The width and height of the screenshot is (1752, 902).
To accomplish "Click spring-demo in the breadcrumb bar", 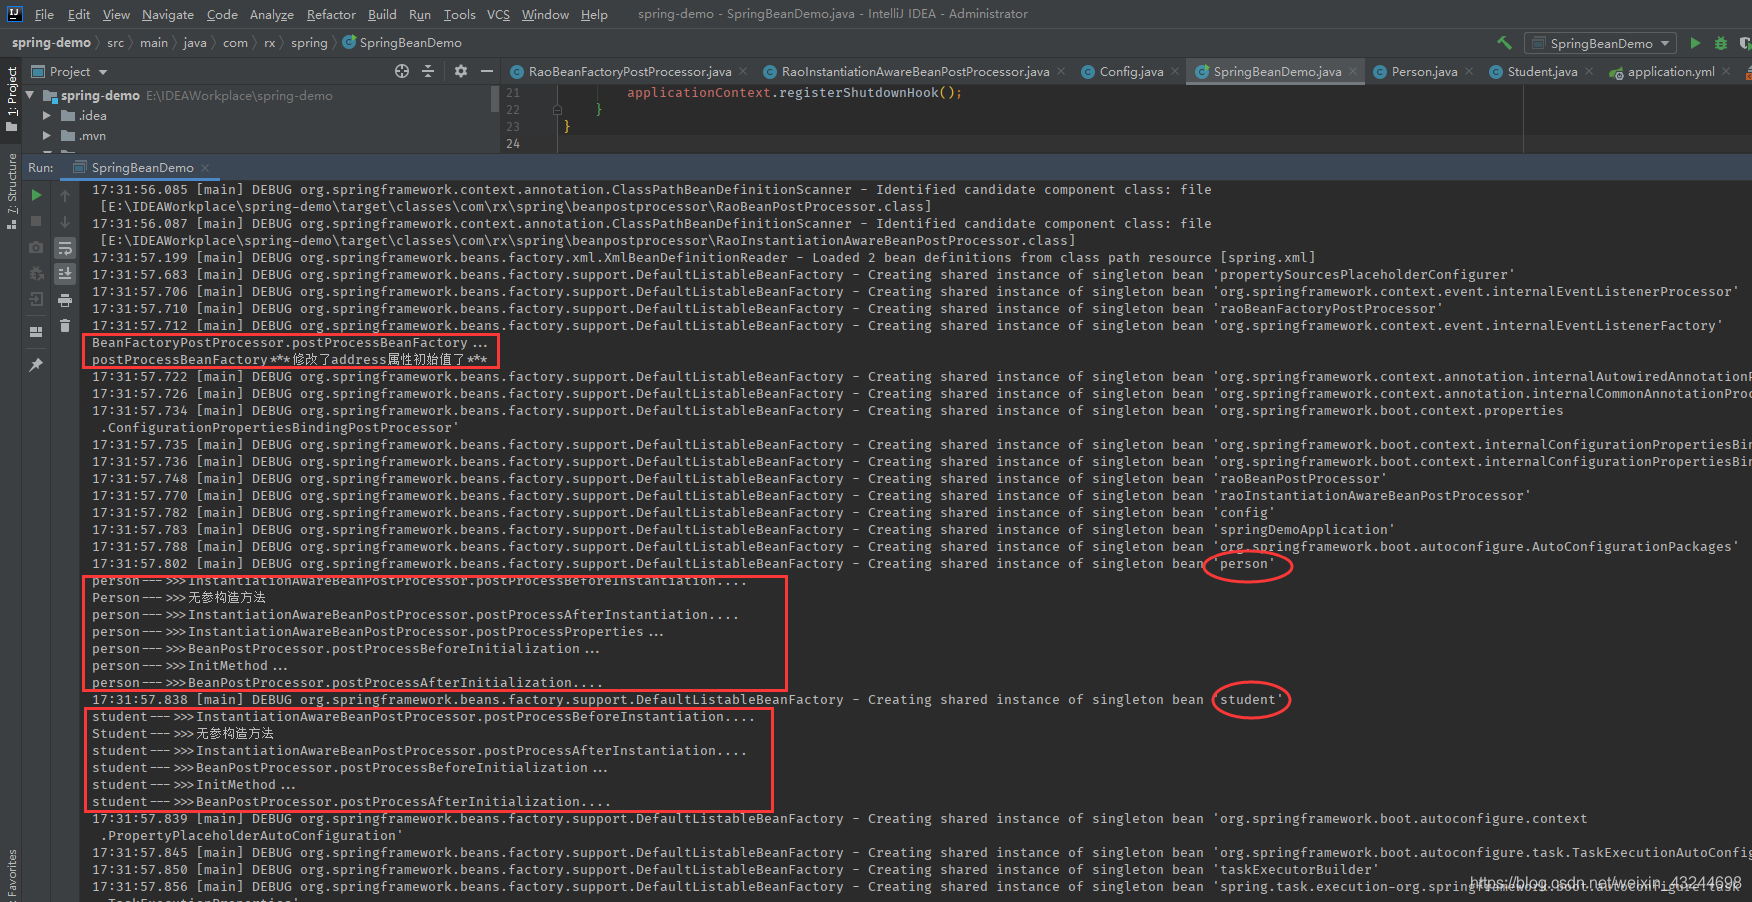I will [x=51, y=43].
